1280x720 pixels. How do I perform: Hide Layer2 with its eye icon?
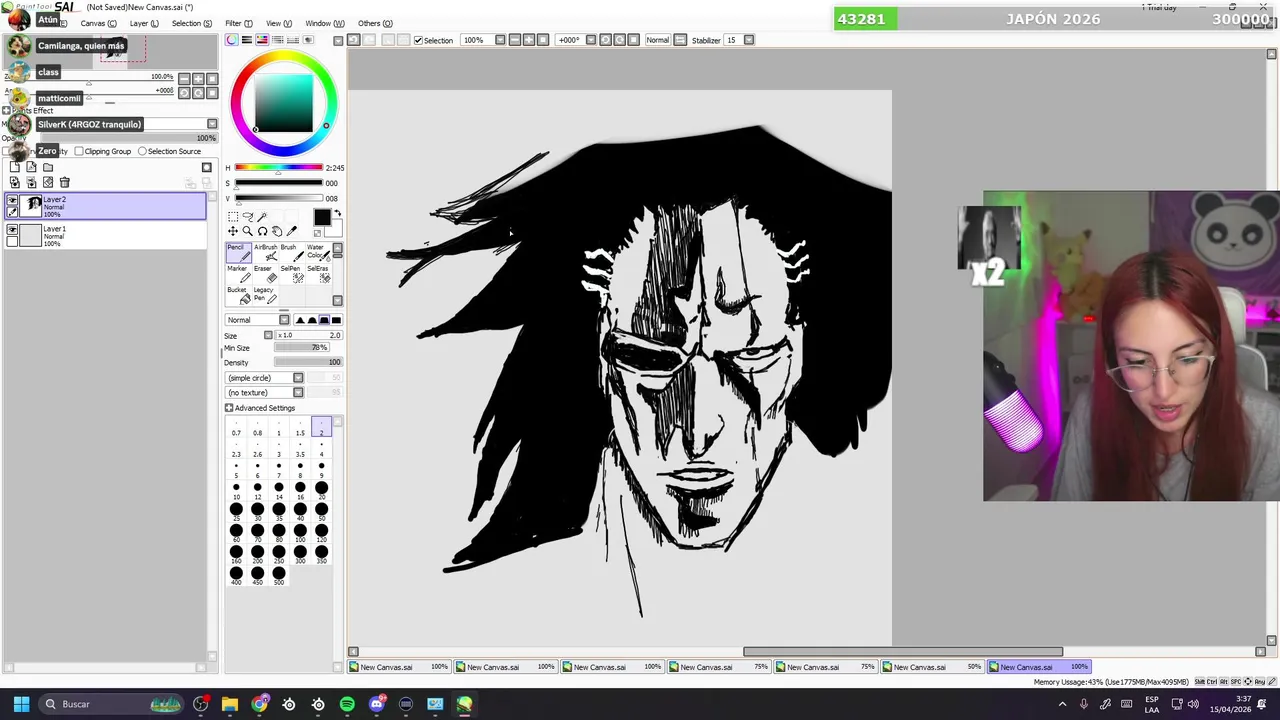[x=12, y=200]
